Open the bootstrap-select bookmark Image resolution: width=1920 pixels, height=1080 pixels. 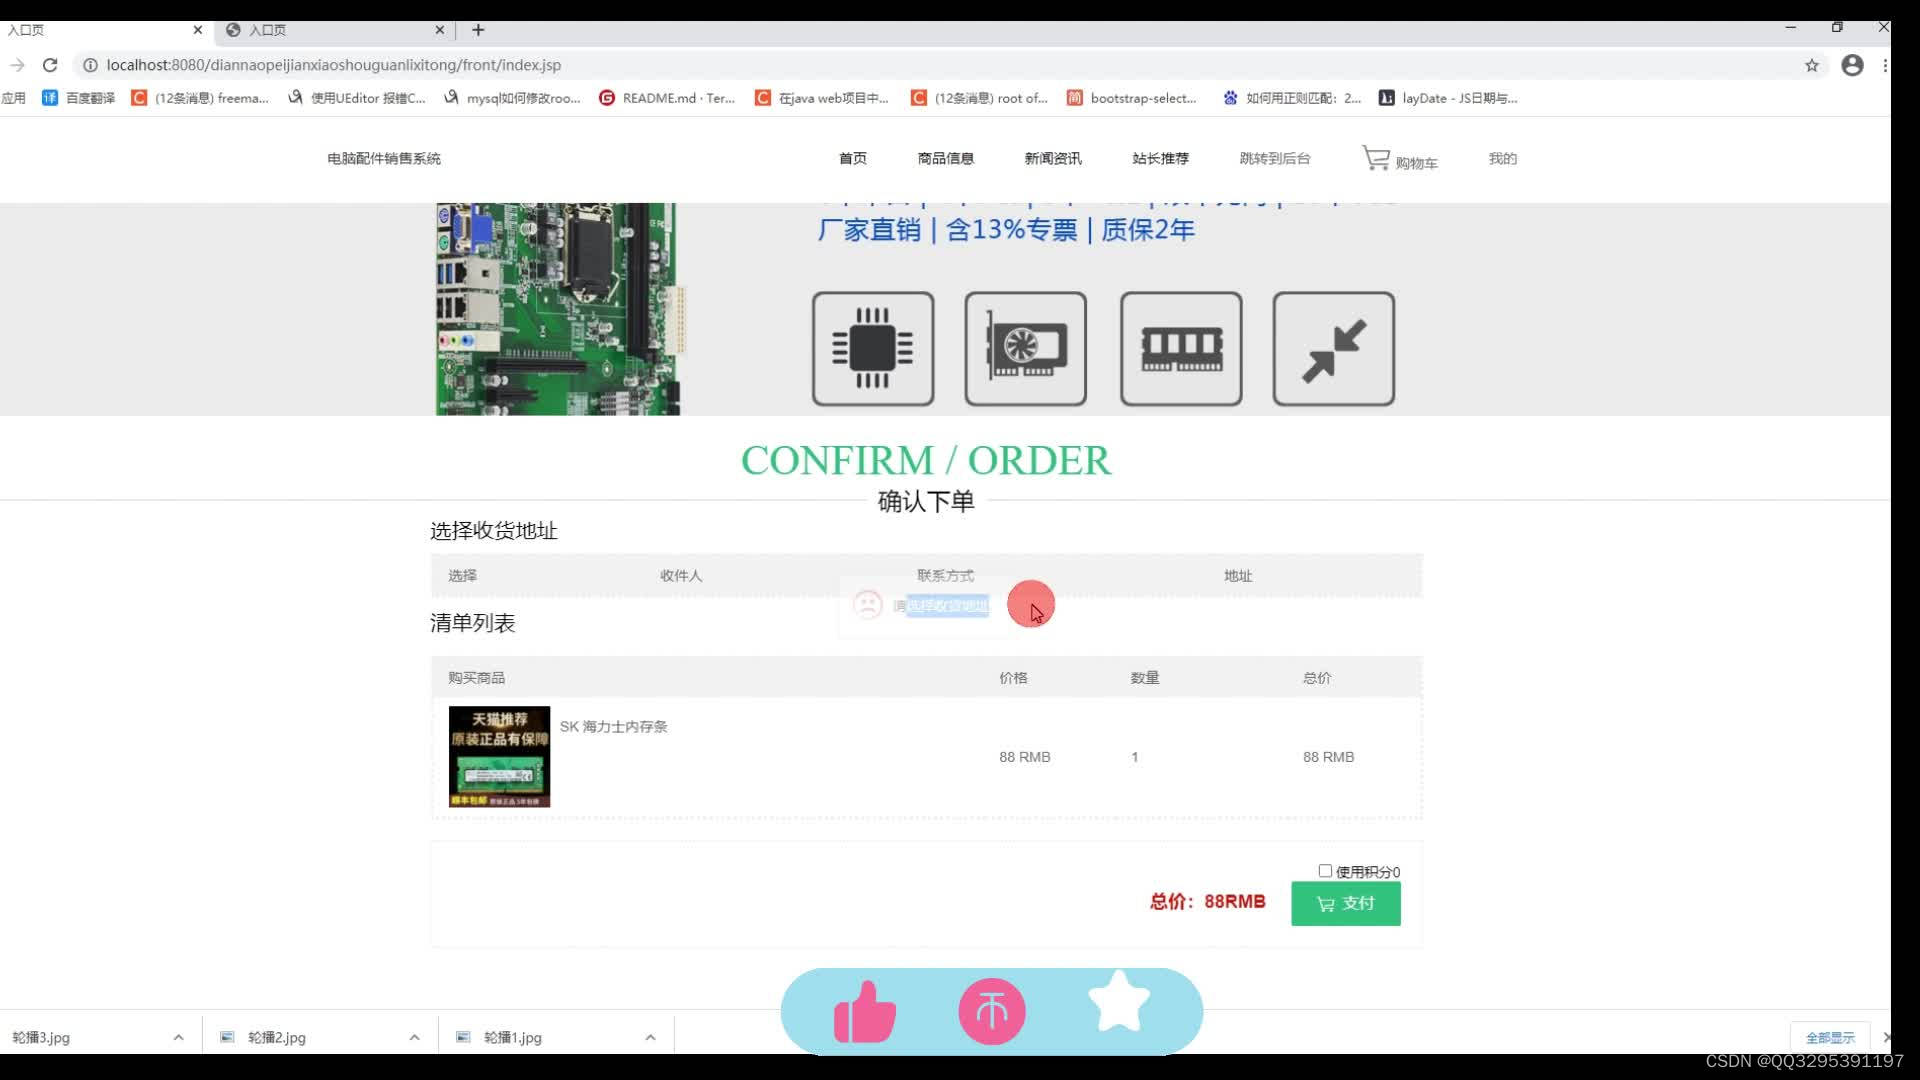[x=1131, y=98]
